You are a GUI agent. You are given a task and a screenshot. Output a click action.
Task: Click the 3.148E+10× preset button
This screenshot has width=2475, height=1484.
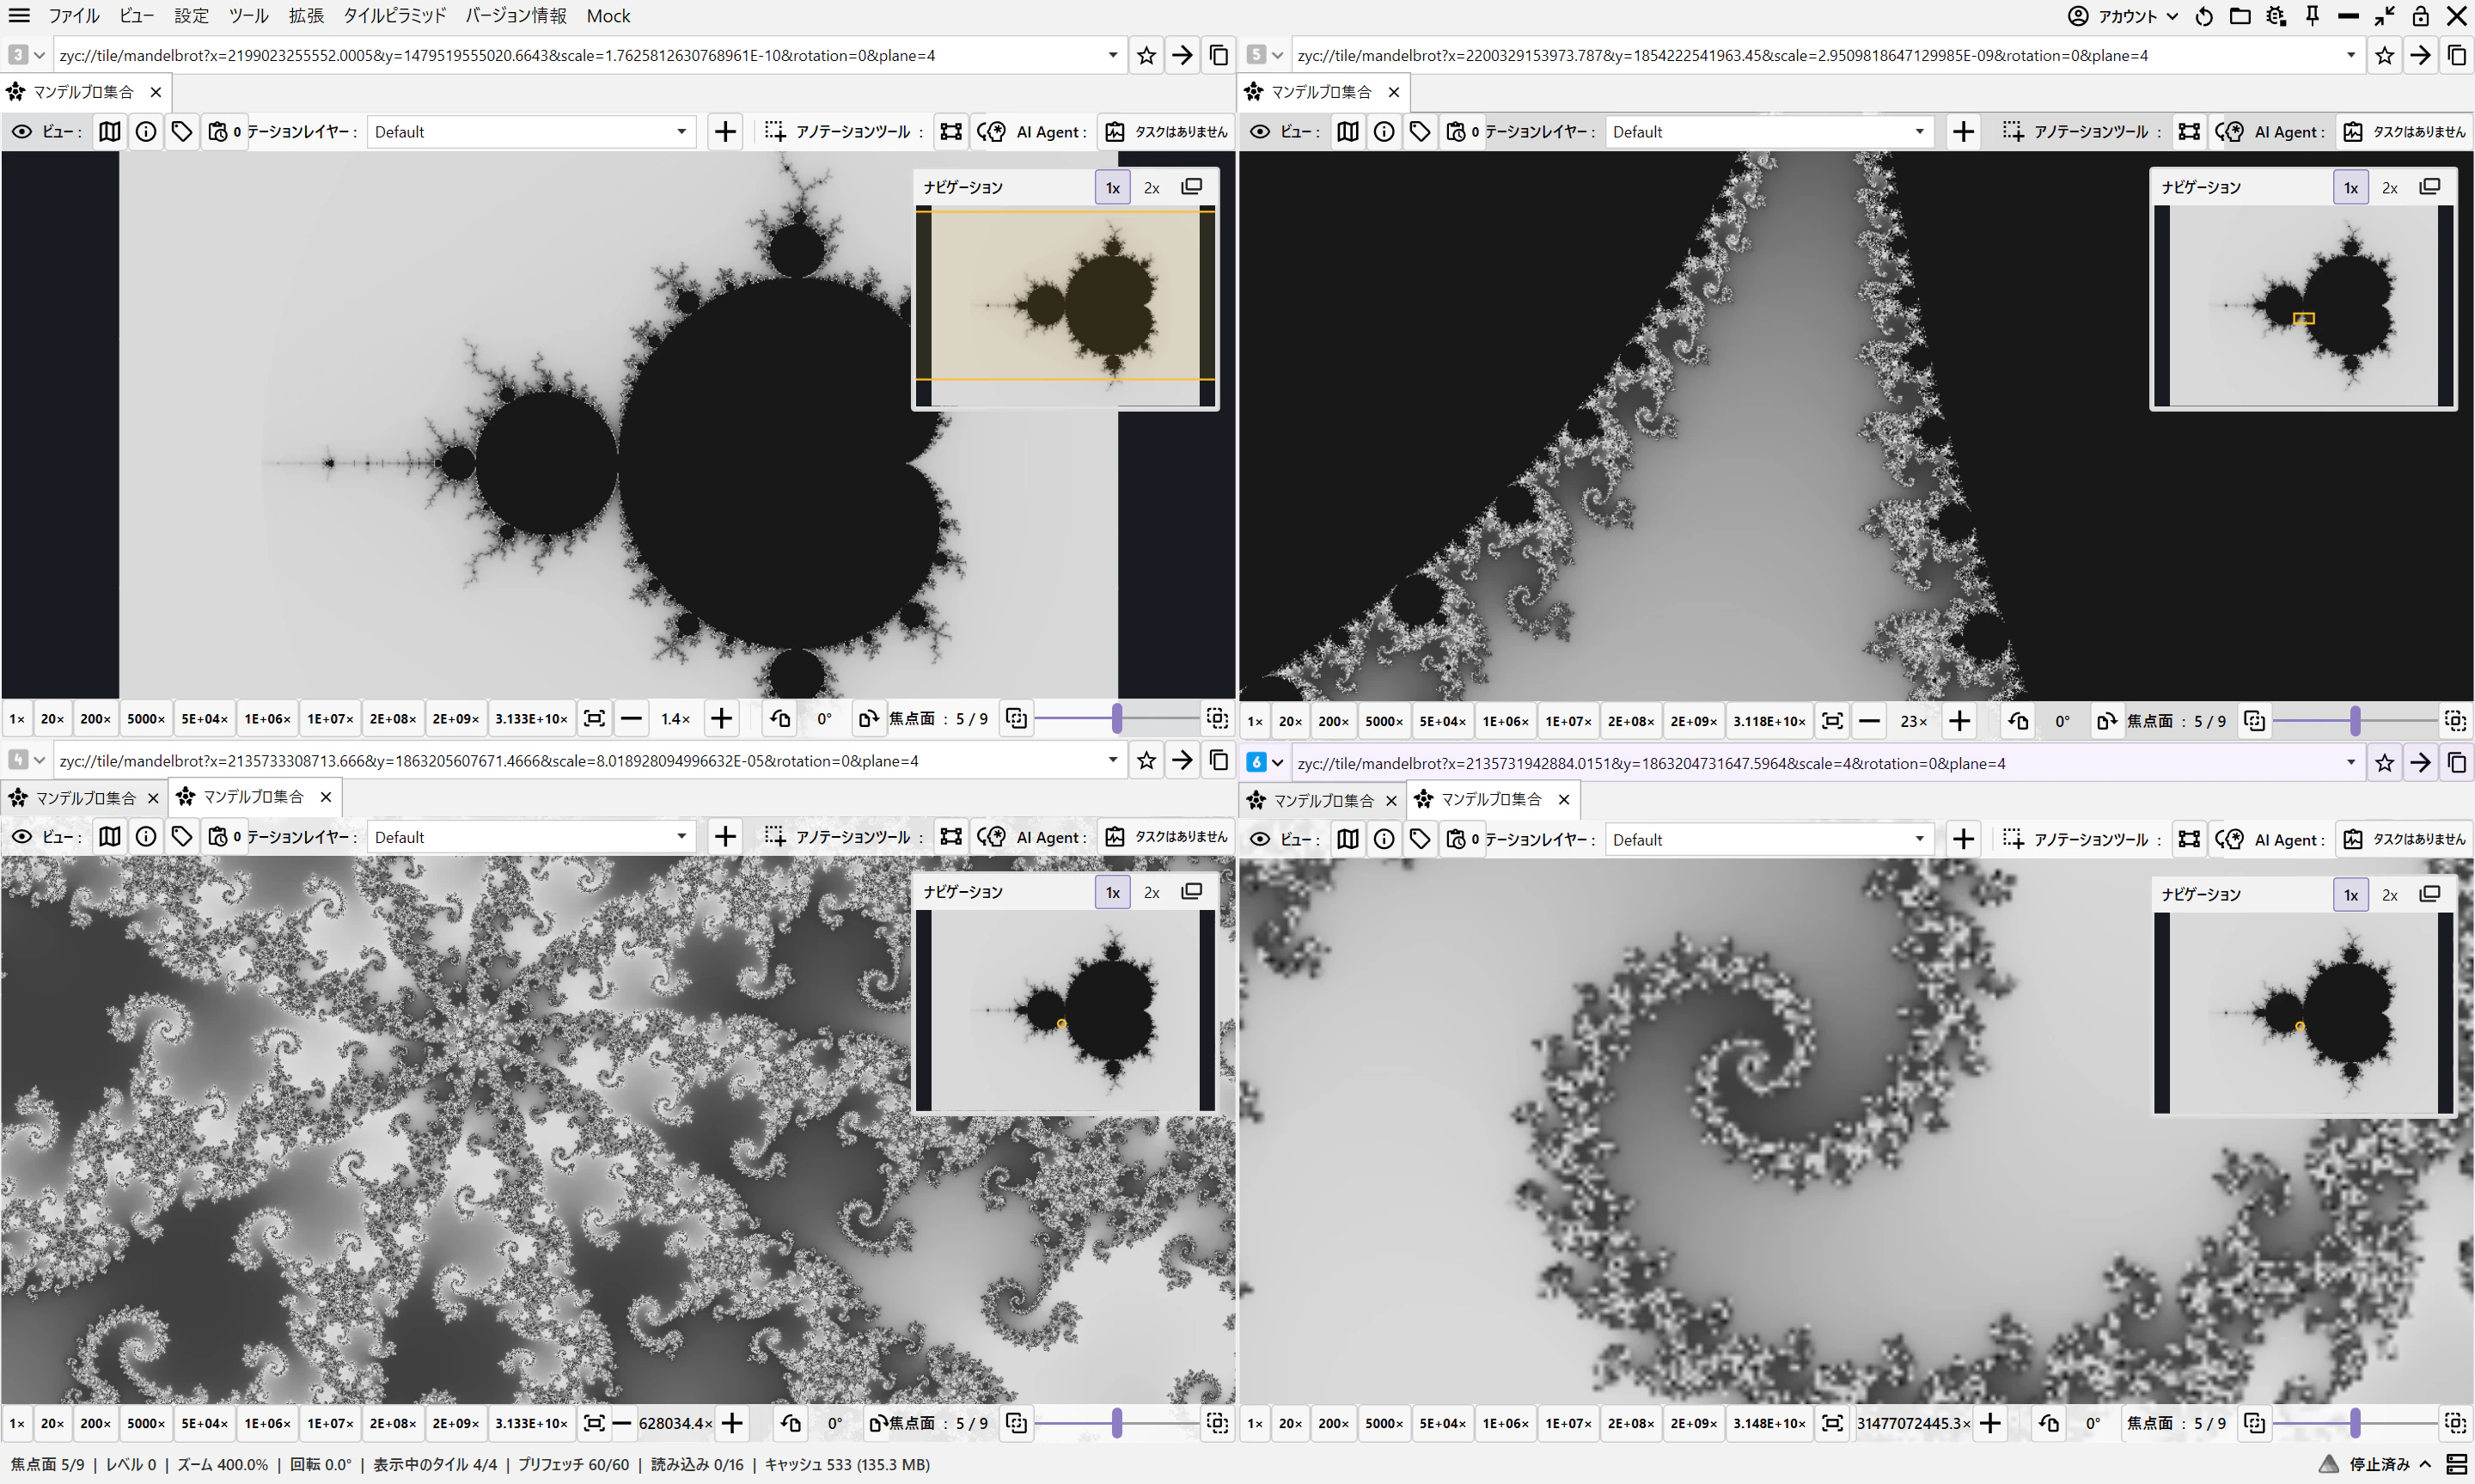1769,1423
